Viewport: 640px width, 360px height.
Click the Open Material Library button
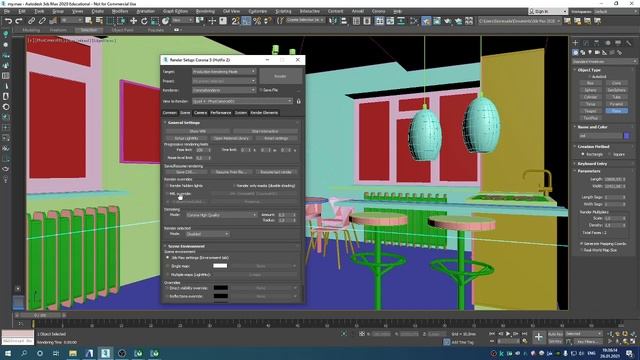[231, 138]
